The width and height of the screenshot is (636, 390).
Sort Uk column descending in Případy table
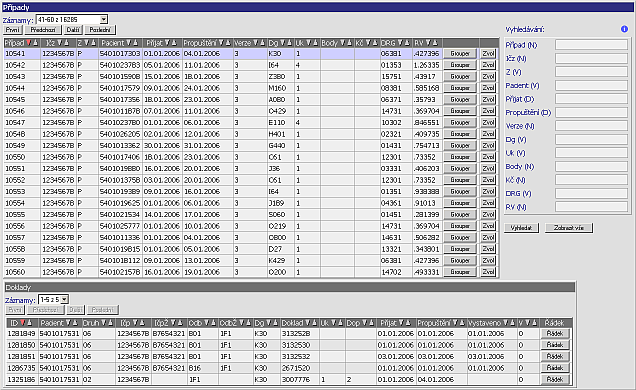(308, 43)
